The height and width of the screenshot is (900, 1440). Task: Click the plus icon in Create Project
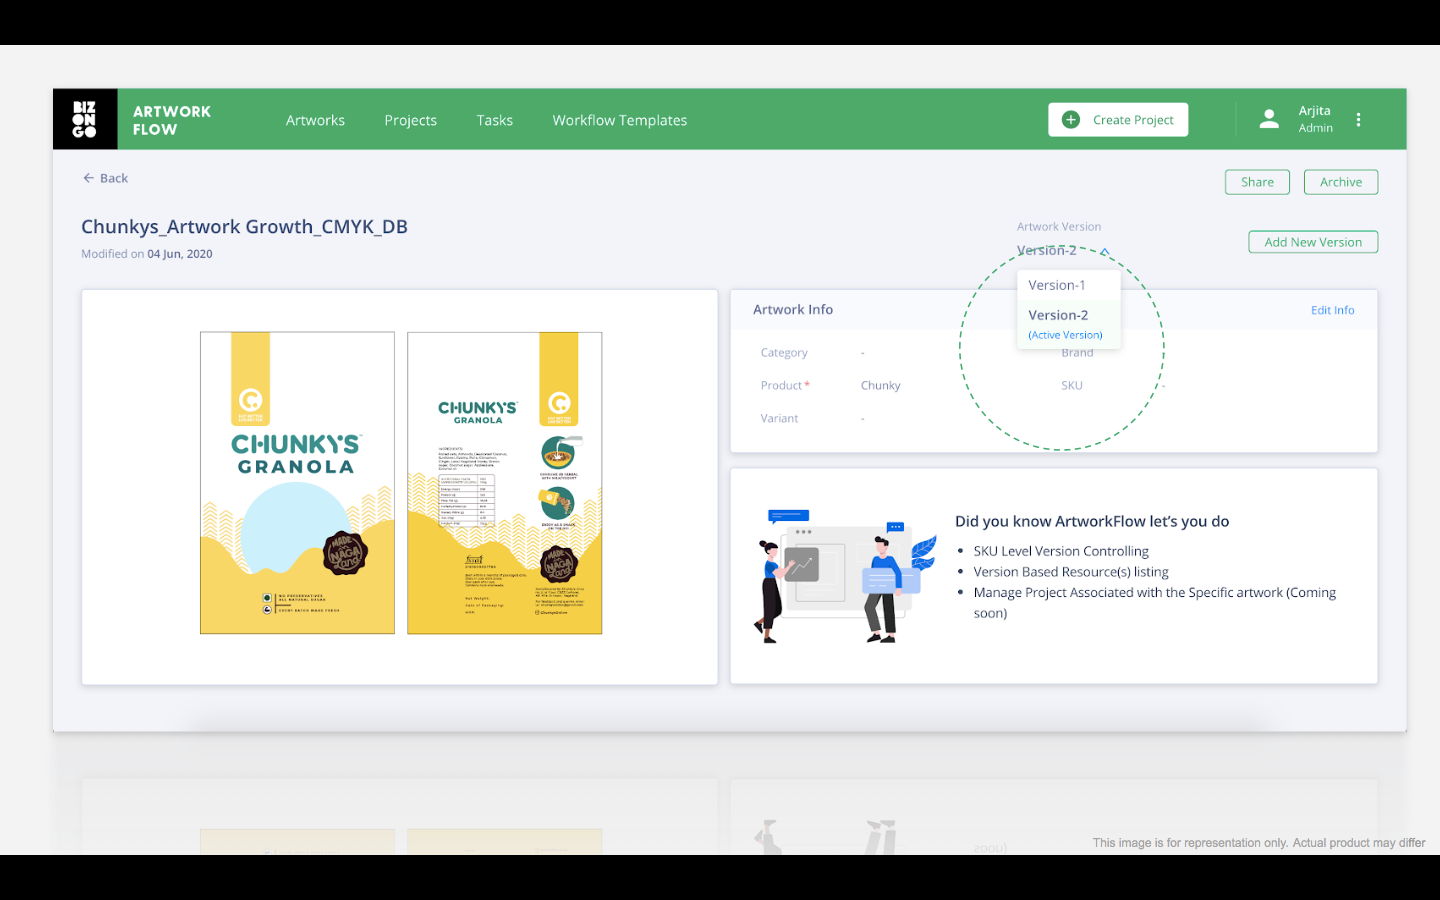click(1071, 120)
